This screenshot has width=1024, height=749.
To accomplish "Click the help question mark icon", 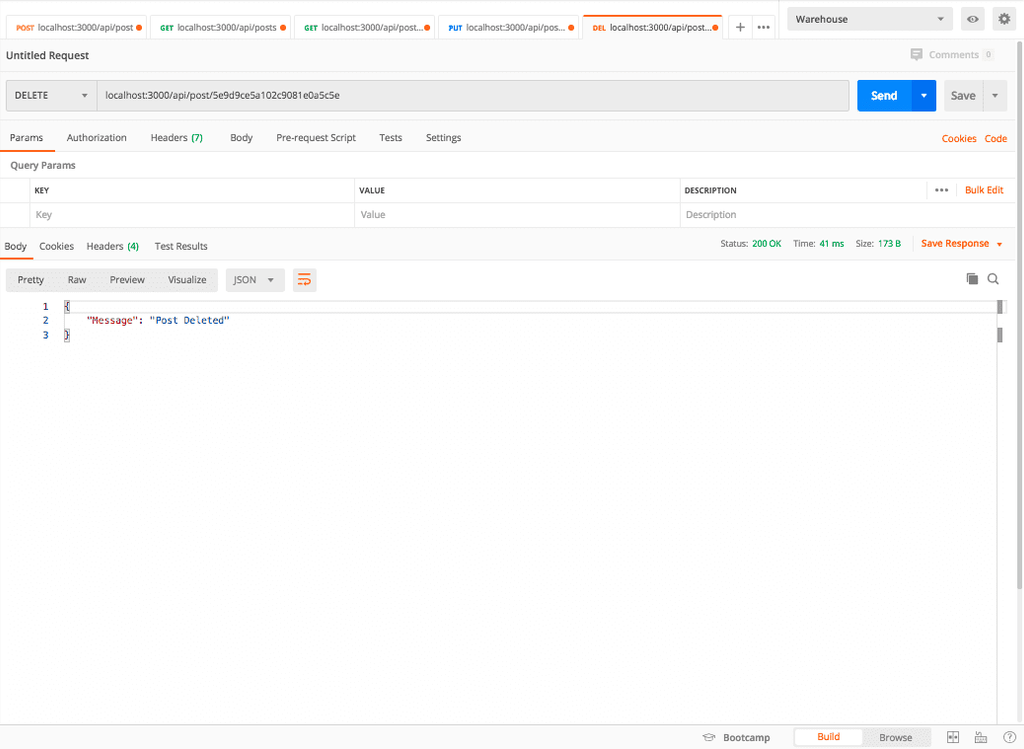I will [1009, 737].
